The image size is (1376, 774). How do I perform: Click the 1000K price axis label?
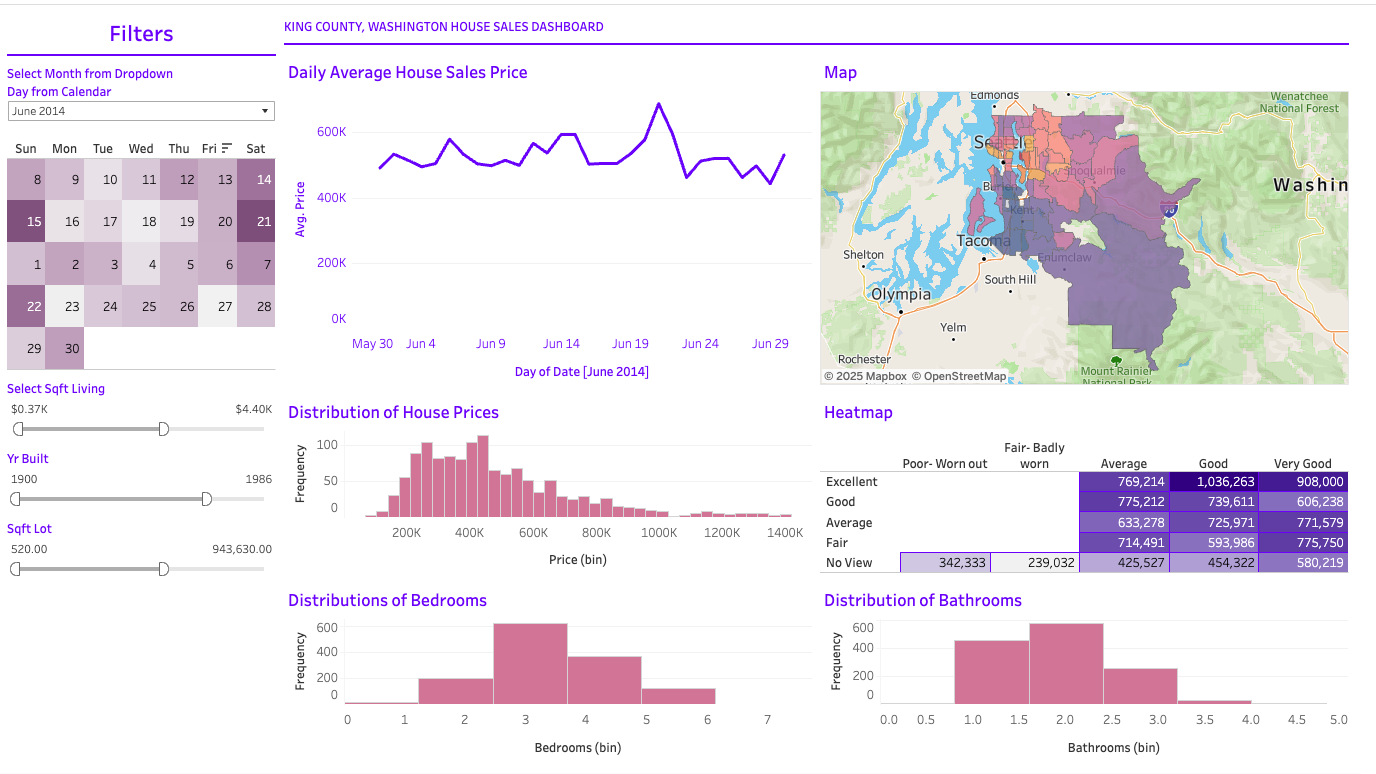659,533
